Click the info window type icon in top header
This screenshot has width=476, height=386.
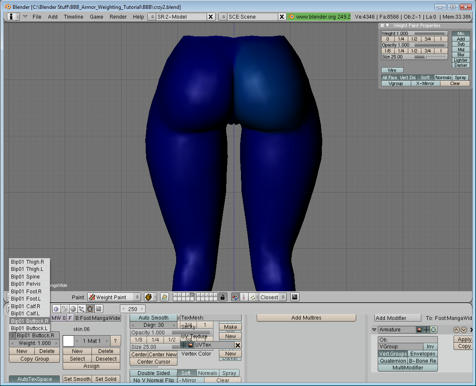[x=11, y=17]
